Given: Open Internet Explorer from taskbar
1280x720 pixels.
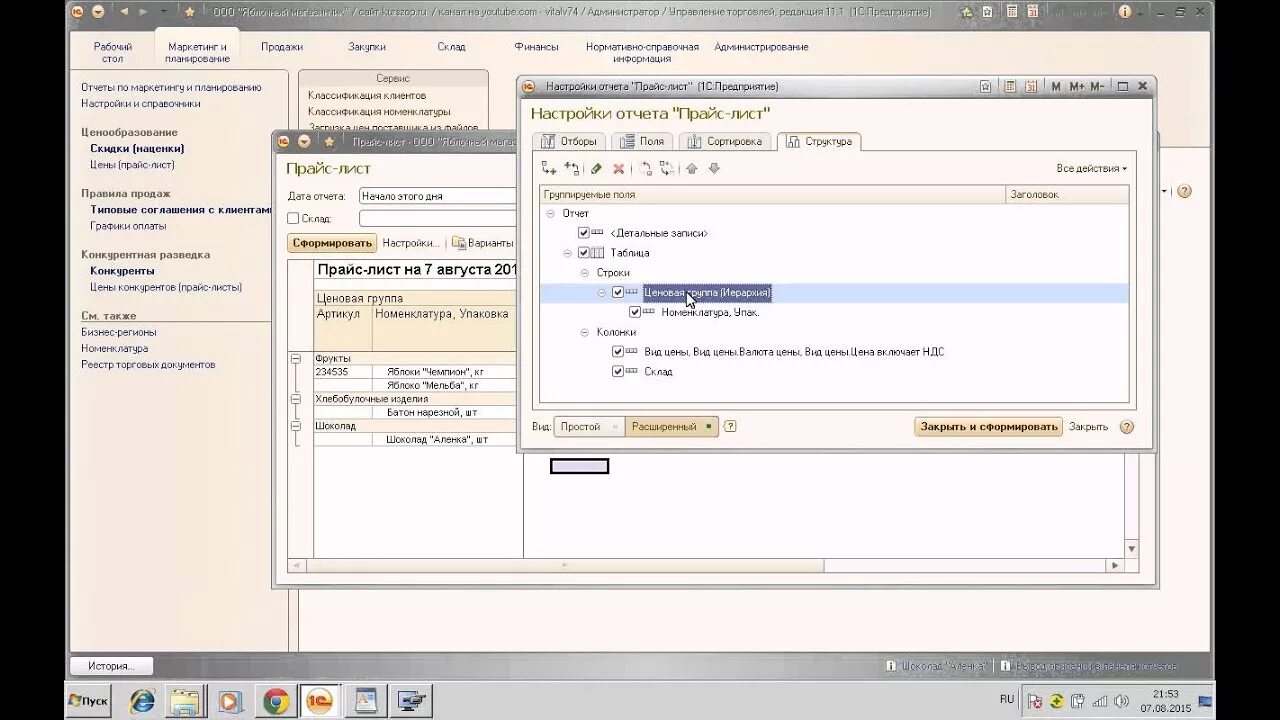Looking at the screenshot, I should point(142,701).
